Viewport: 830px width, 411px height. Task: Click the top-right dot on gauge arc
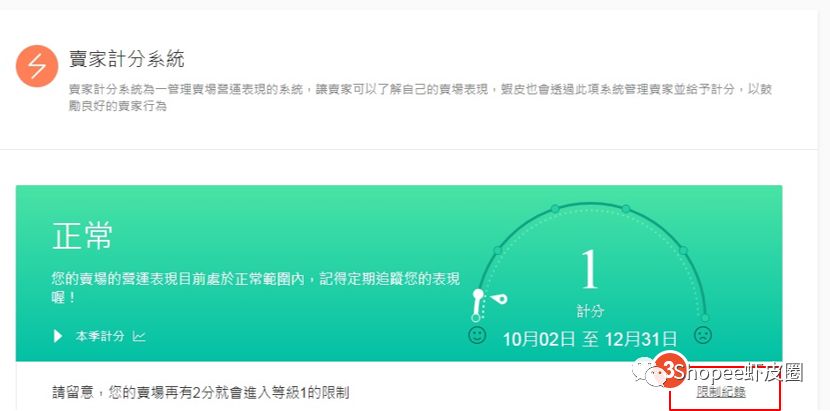(626, 209)
